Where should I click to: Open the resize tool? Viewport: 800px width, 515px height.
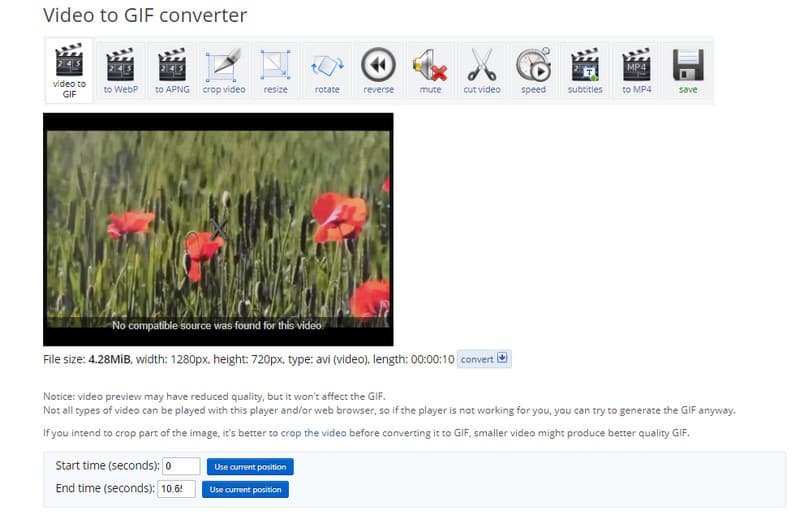[275, 70]
